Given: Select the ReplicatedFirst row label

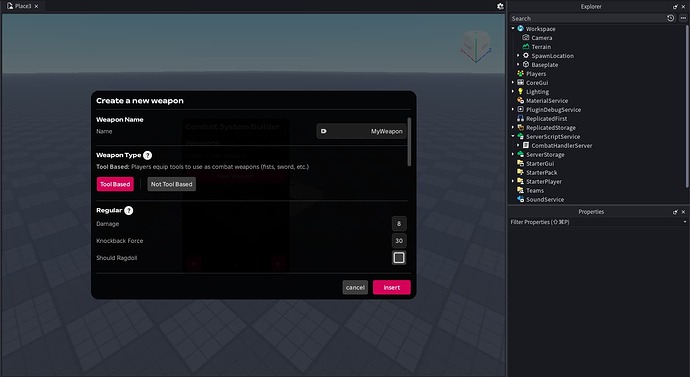Looking at the screenshot, I should [x=547, y=119].
